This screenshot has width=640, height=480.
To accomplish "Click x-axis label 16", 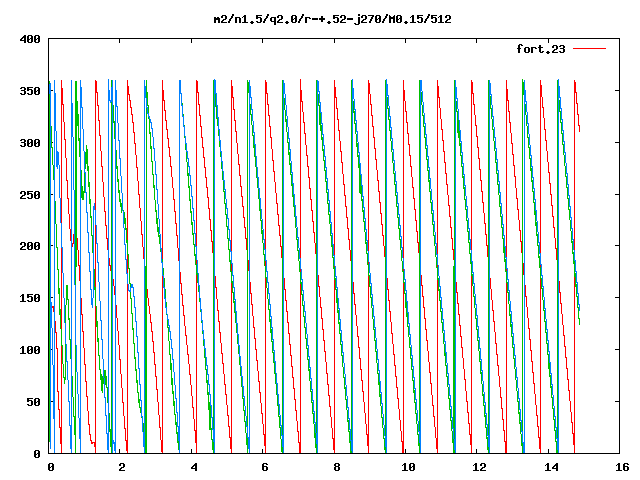I will [x=622, y=467].
